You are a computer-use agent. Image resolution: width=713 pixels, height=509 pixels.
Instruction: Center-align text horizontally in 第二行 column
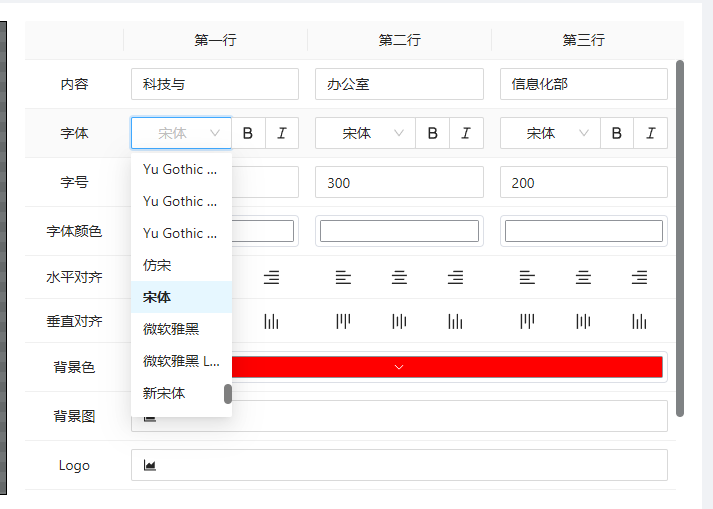[399, 277]
